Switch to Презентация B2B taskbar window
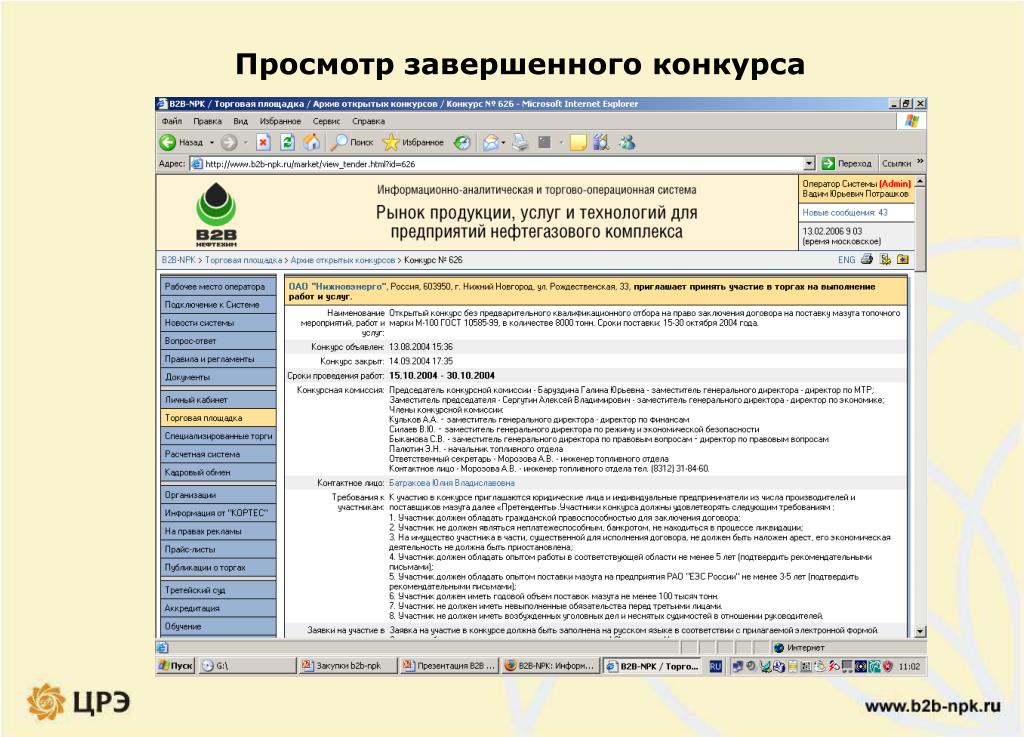The image size is (1024, 737). point(449,666)
